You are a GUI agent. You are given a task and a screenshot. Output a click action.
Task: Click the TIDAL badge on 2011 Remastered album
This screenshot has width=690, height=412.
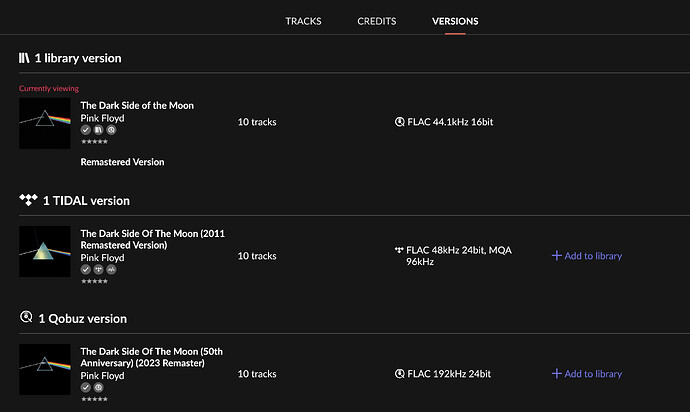coord(99,269)
